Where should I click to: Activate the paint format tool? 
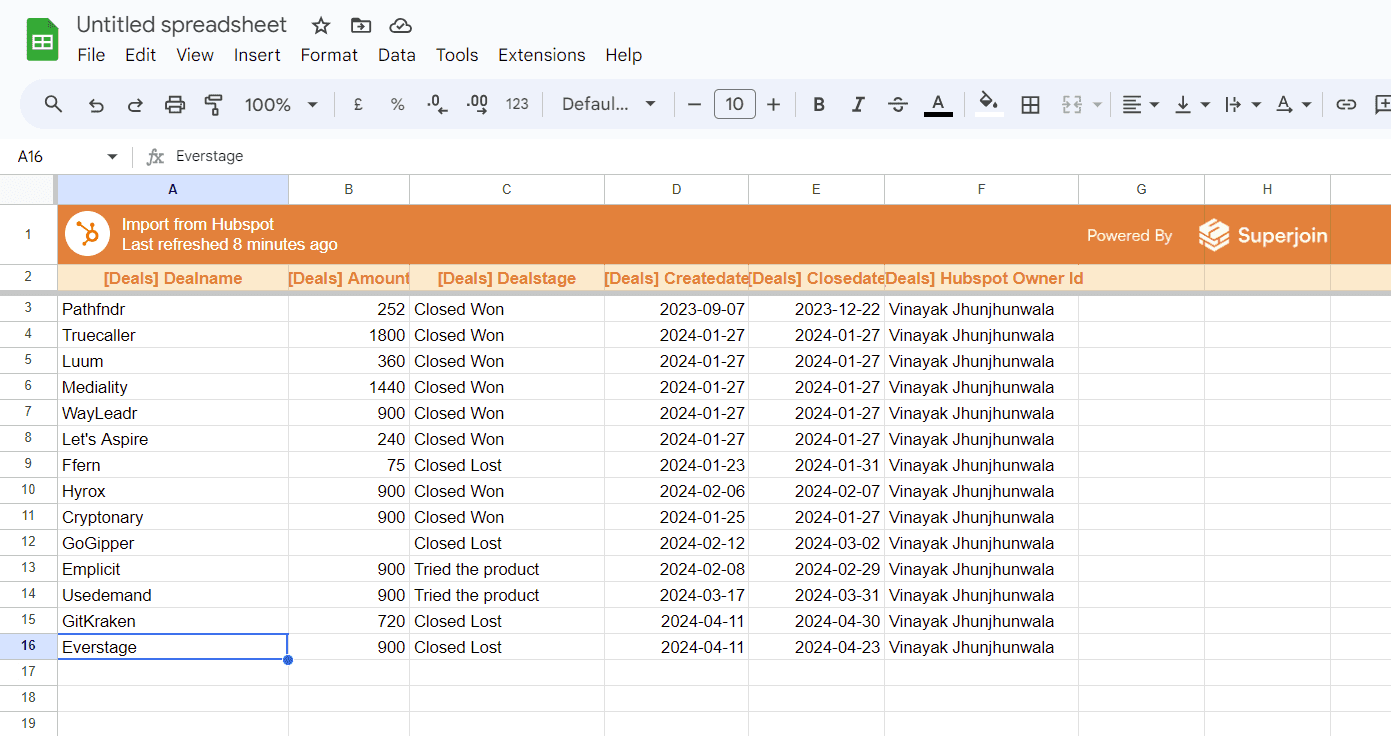(213, 104)
